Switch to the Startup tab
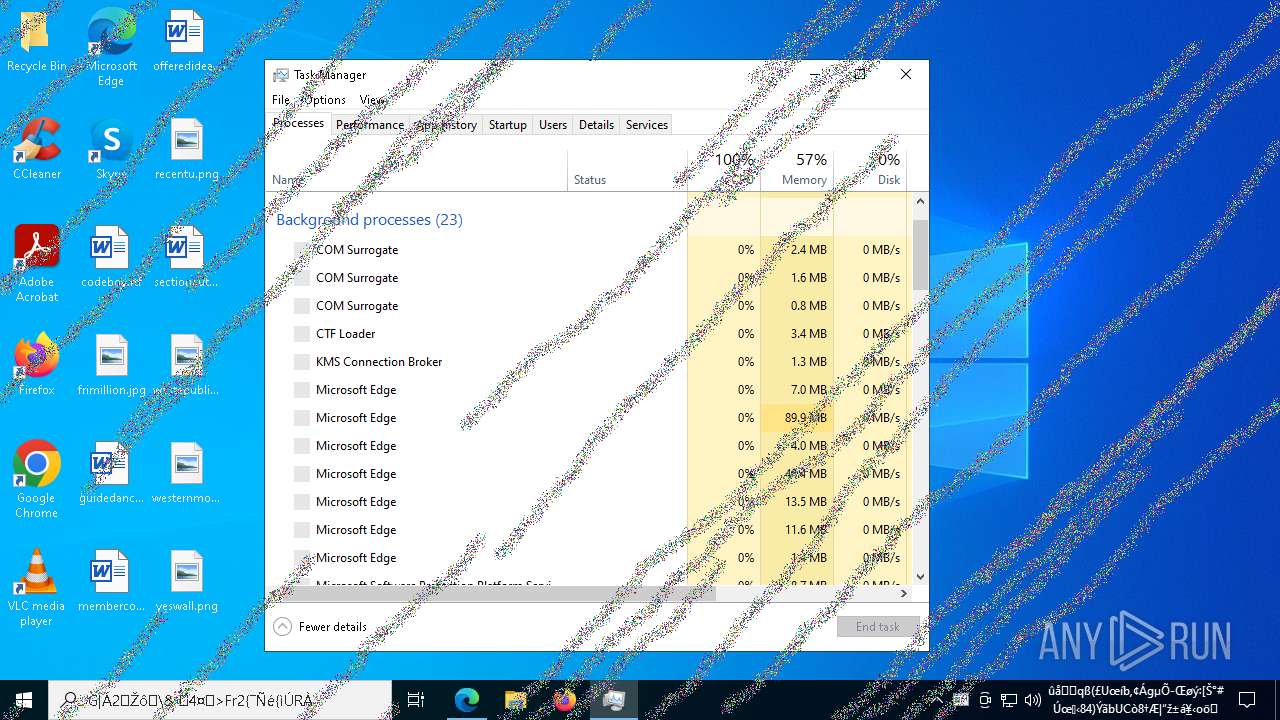Image resolution: width=1280 pixels, height=720 pixels. (507, 125)
